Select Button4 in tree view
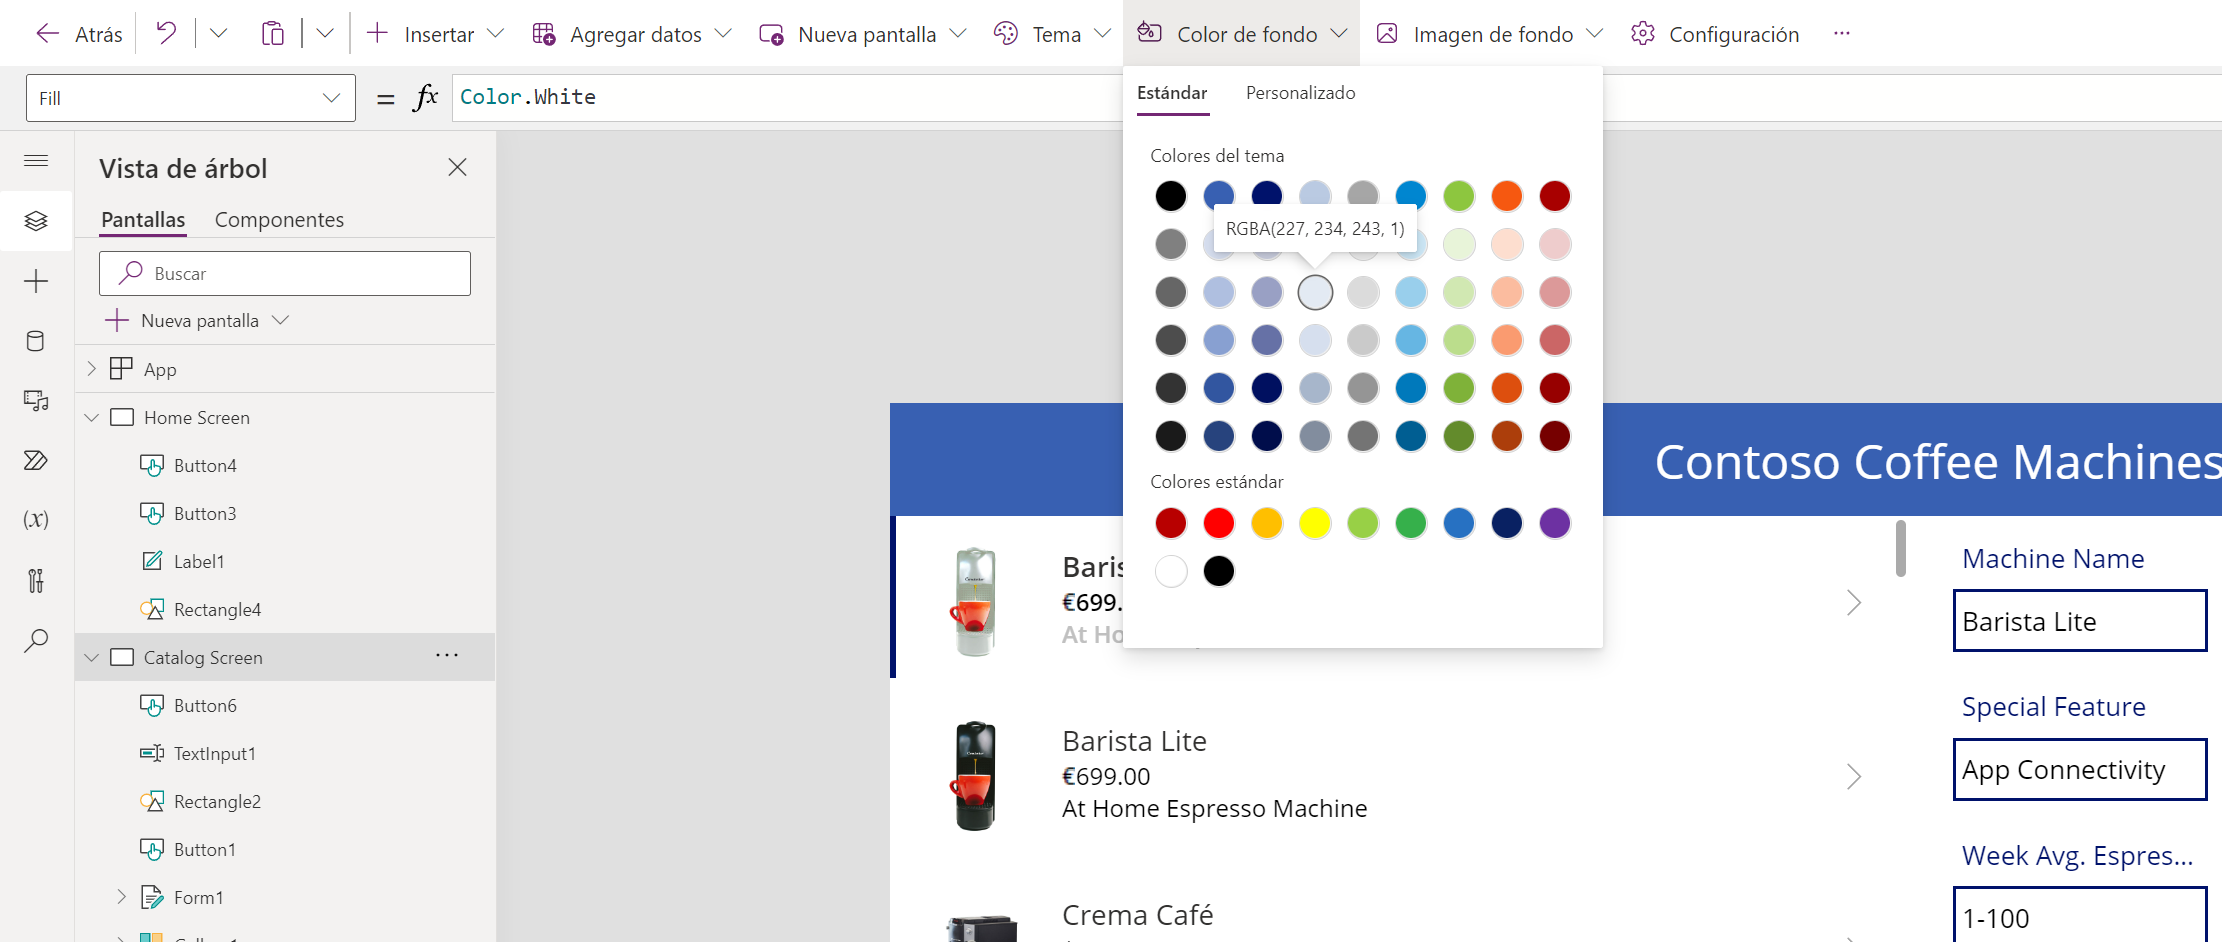This screenshot has height=942, width=2222. click(205, 465)
